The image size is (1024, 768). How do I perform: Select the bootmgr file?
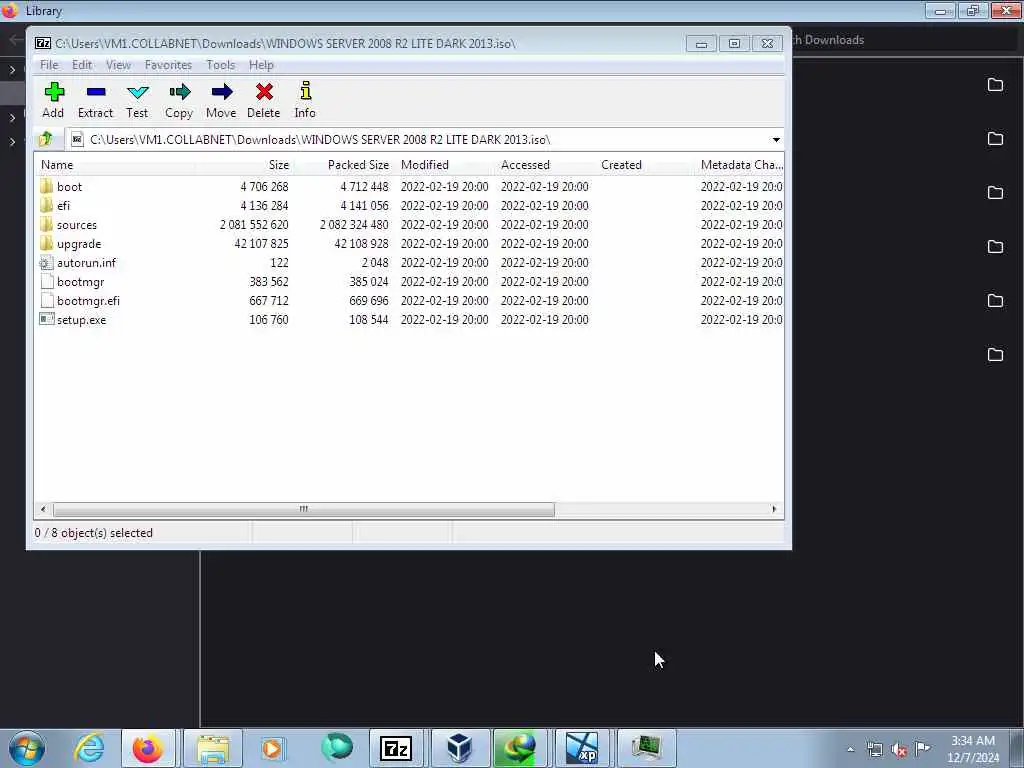80,282
